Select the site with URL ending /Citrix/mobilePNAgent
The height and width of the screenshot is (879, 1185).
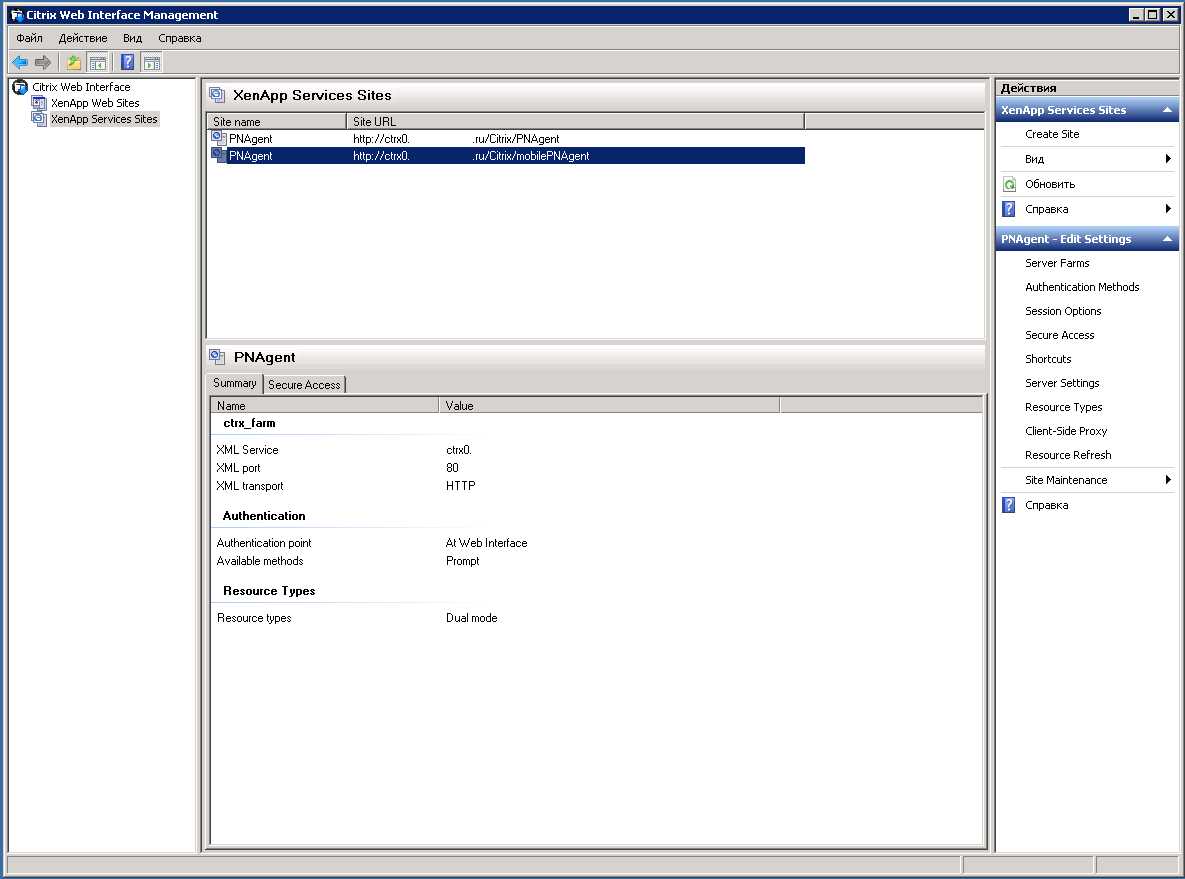coord(506,156)
